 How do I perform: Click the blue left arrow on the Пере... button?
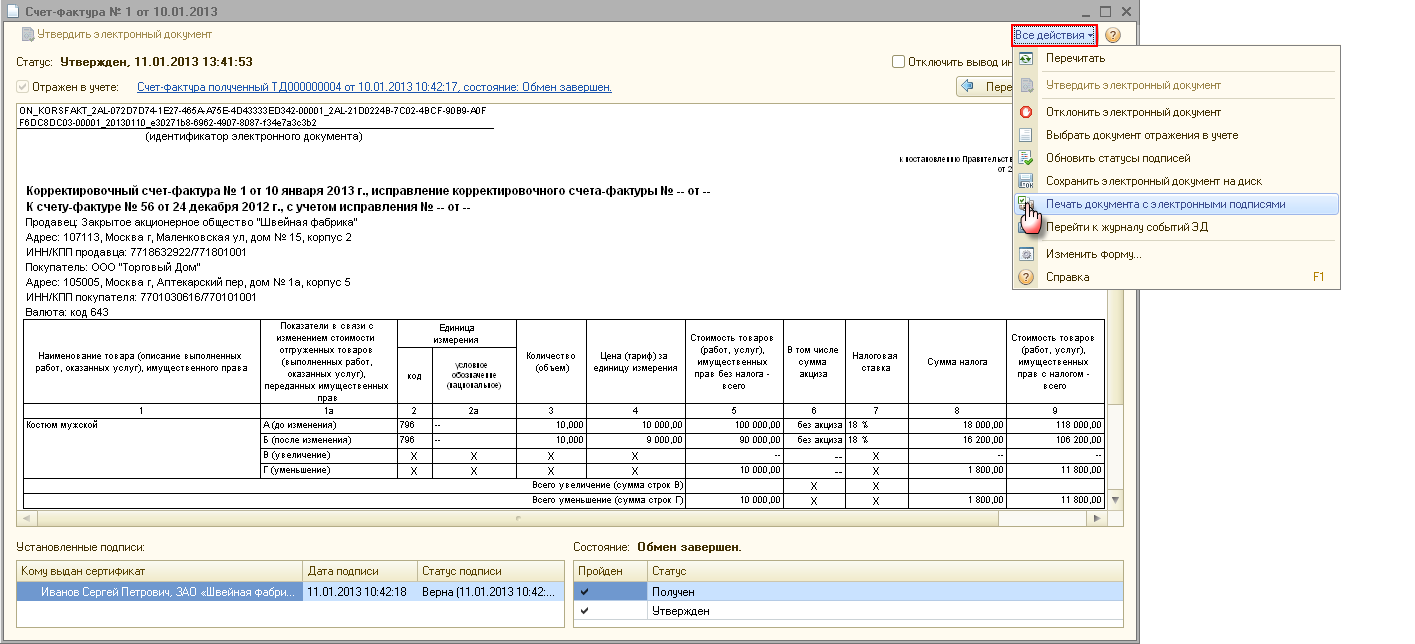tap(967, 87)
